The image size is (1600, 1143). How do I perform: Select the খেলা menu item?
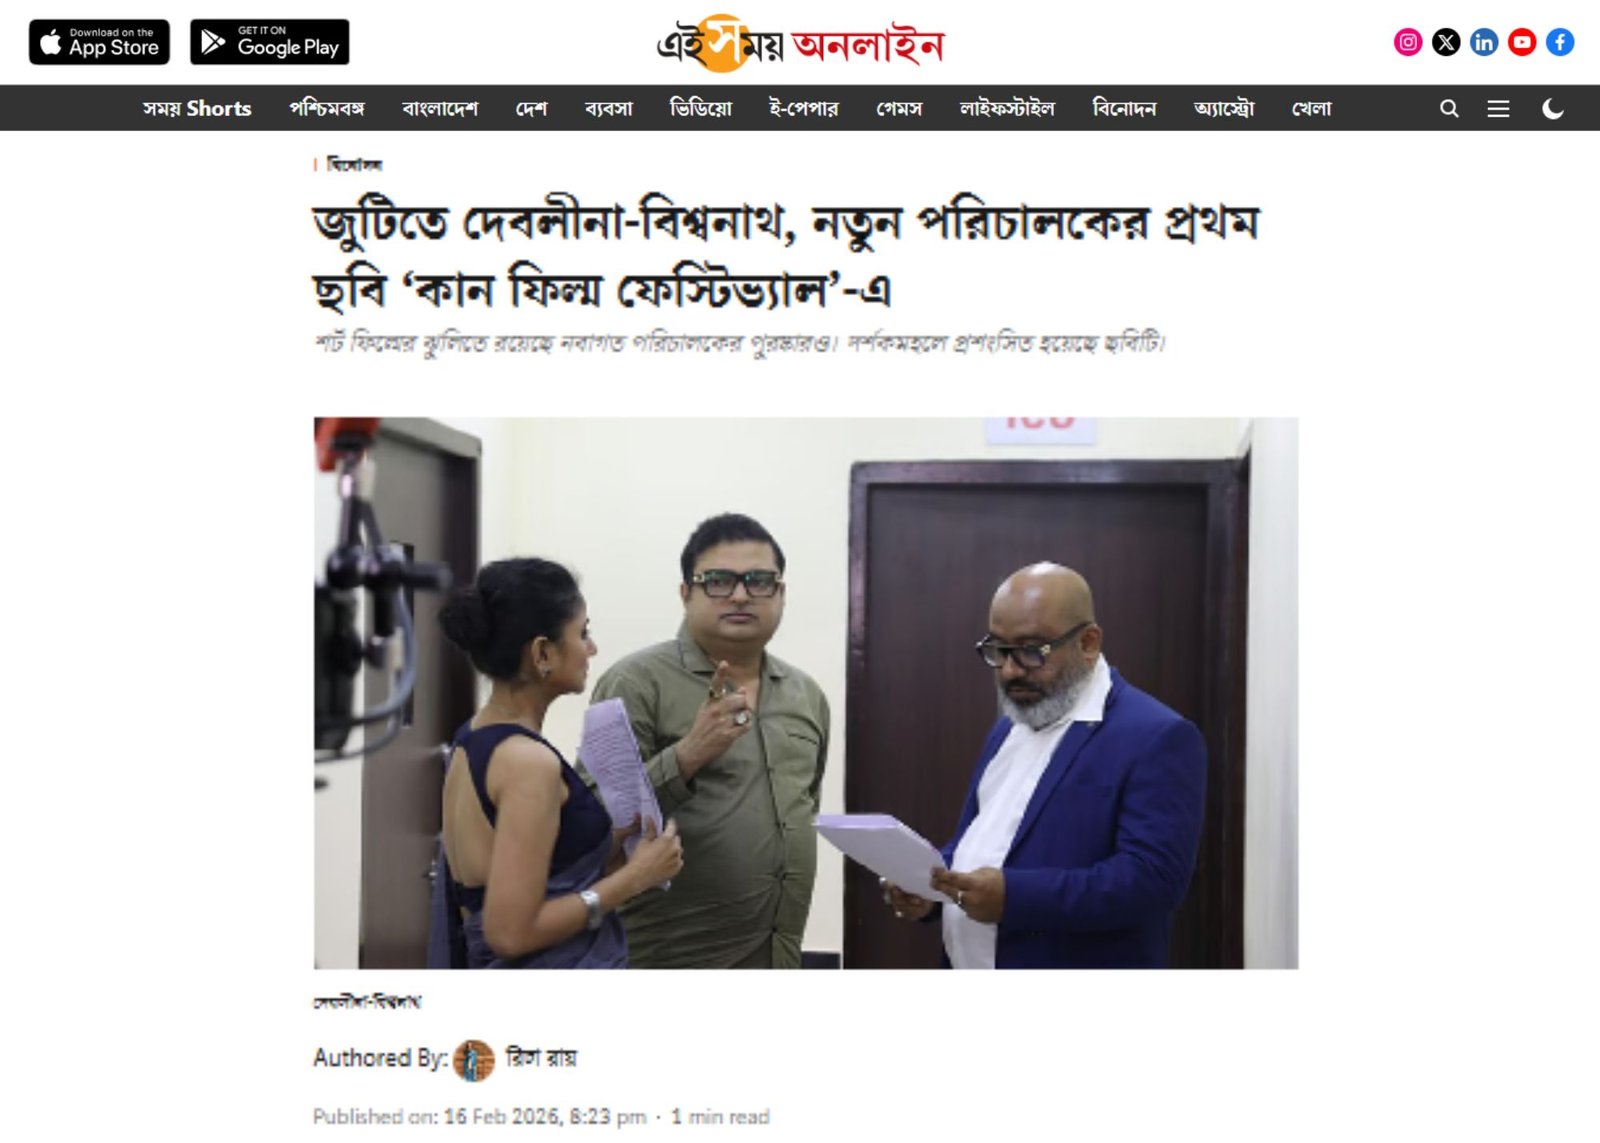1311,108
